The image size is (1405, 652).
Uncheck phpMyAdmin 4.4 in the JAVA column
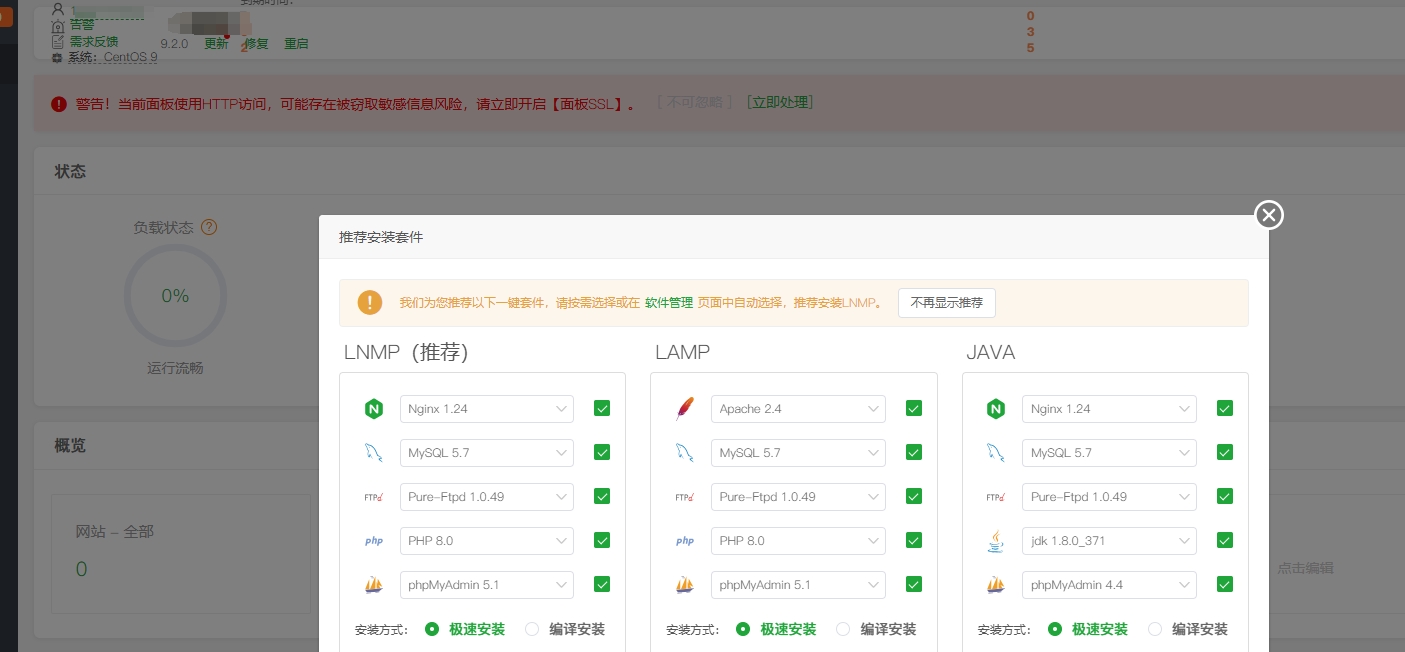tap(1225, 584)
